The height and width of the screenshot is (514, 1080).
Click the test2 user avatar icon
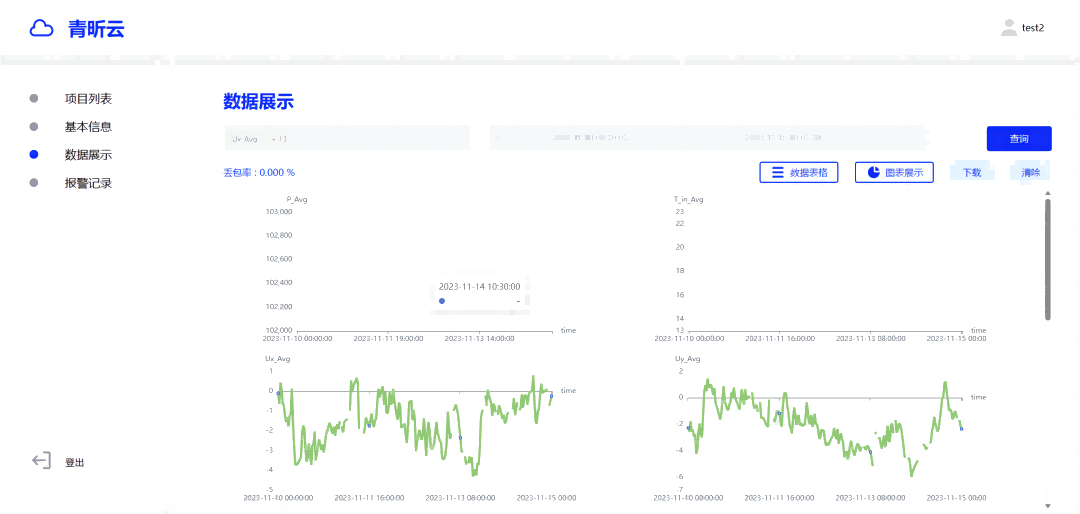click(x=1008, y=28)
